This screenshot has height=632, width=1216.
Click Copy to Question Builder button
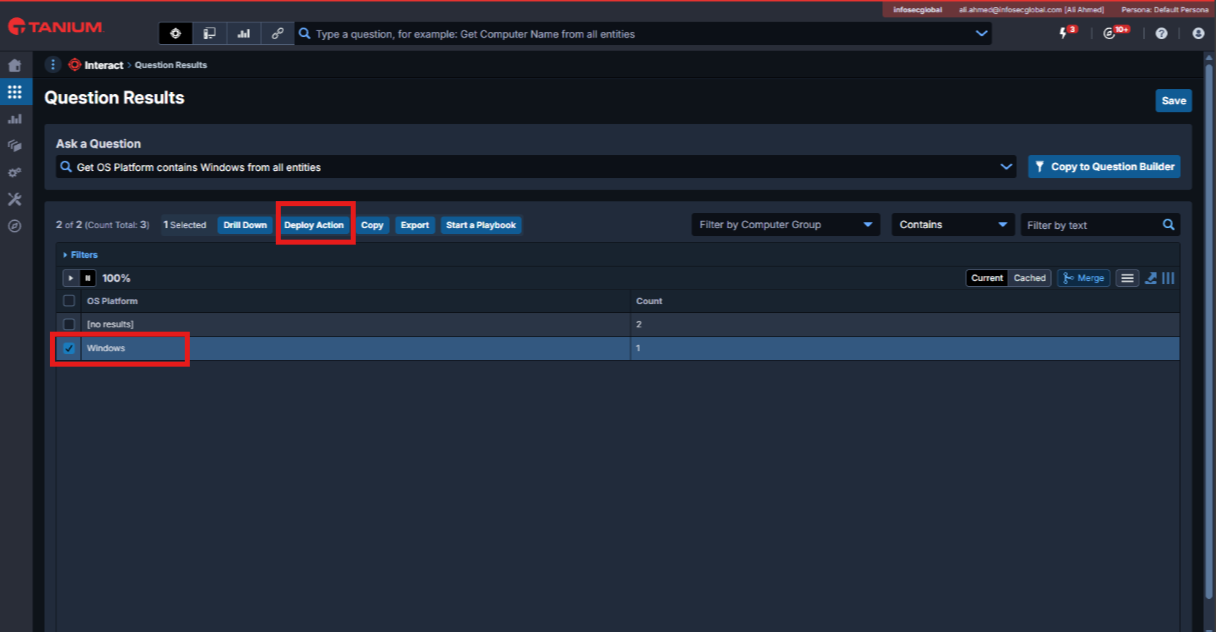1104,167
